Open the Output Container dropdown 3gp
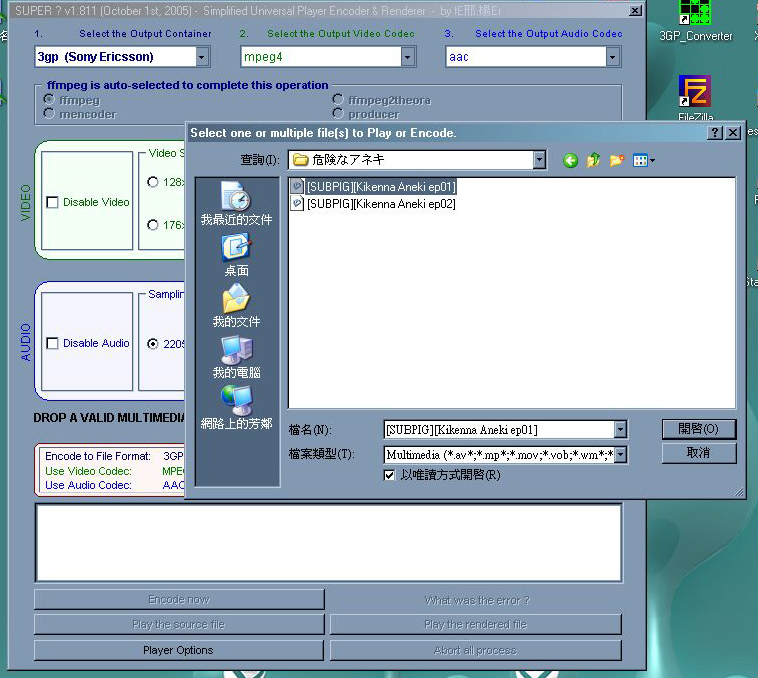 122,57
